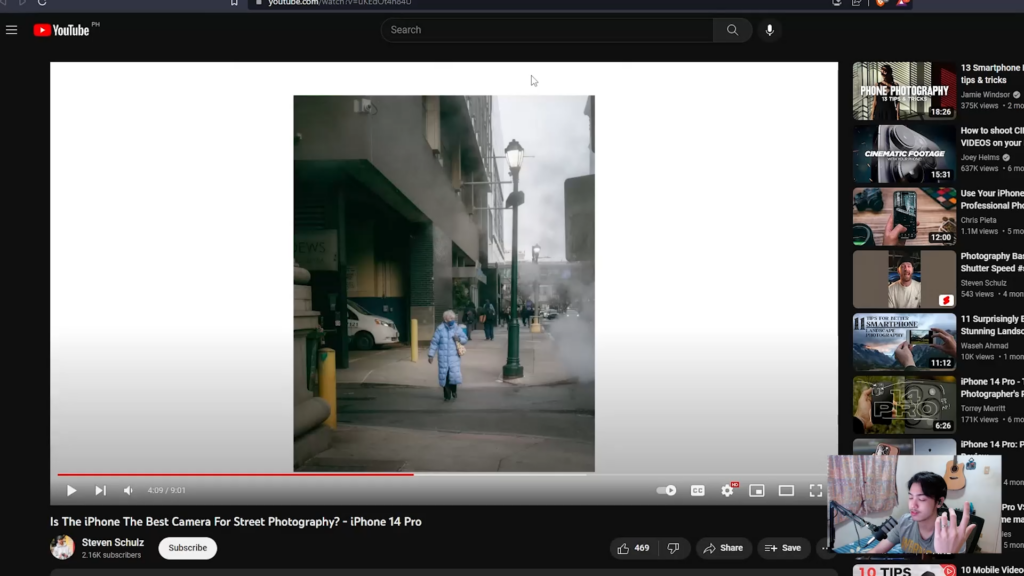Click the search magnifier button

click(732, 30)
